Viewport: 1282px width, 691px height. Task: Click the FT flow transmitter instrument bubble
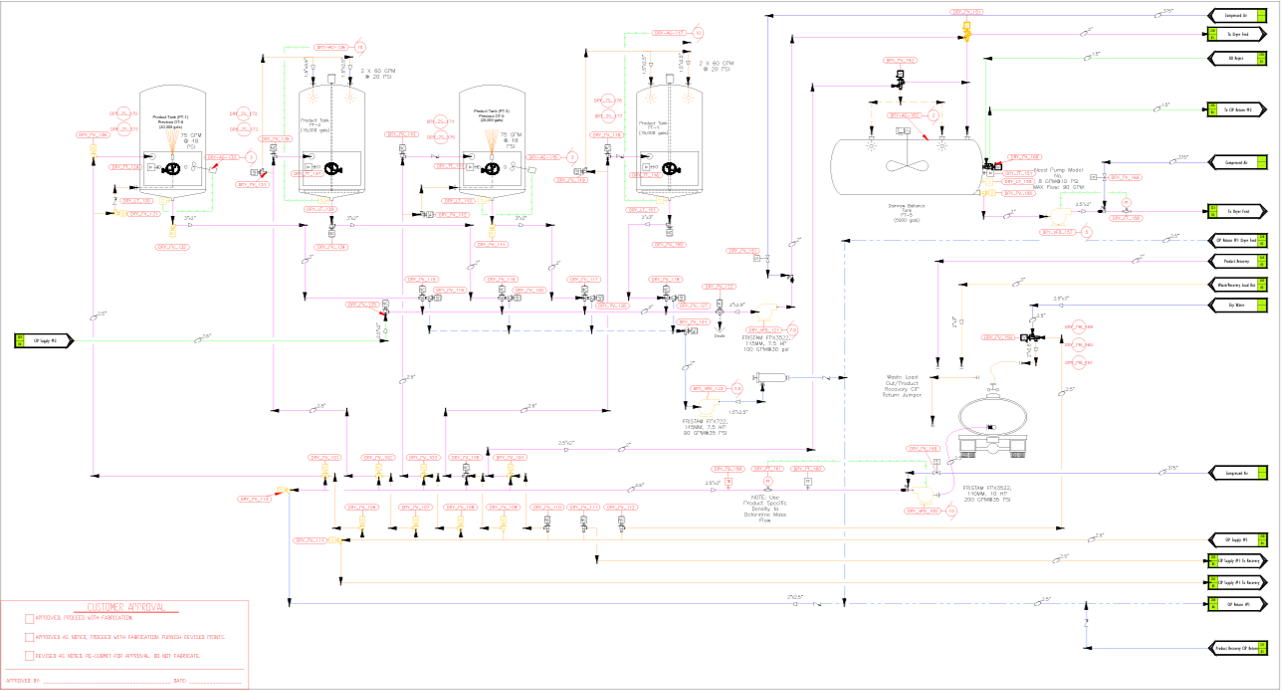point(766,481)
